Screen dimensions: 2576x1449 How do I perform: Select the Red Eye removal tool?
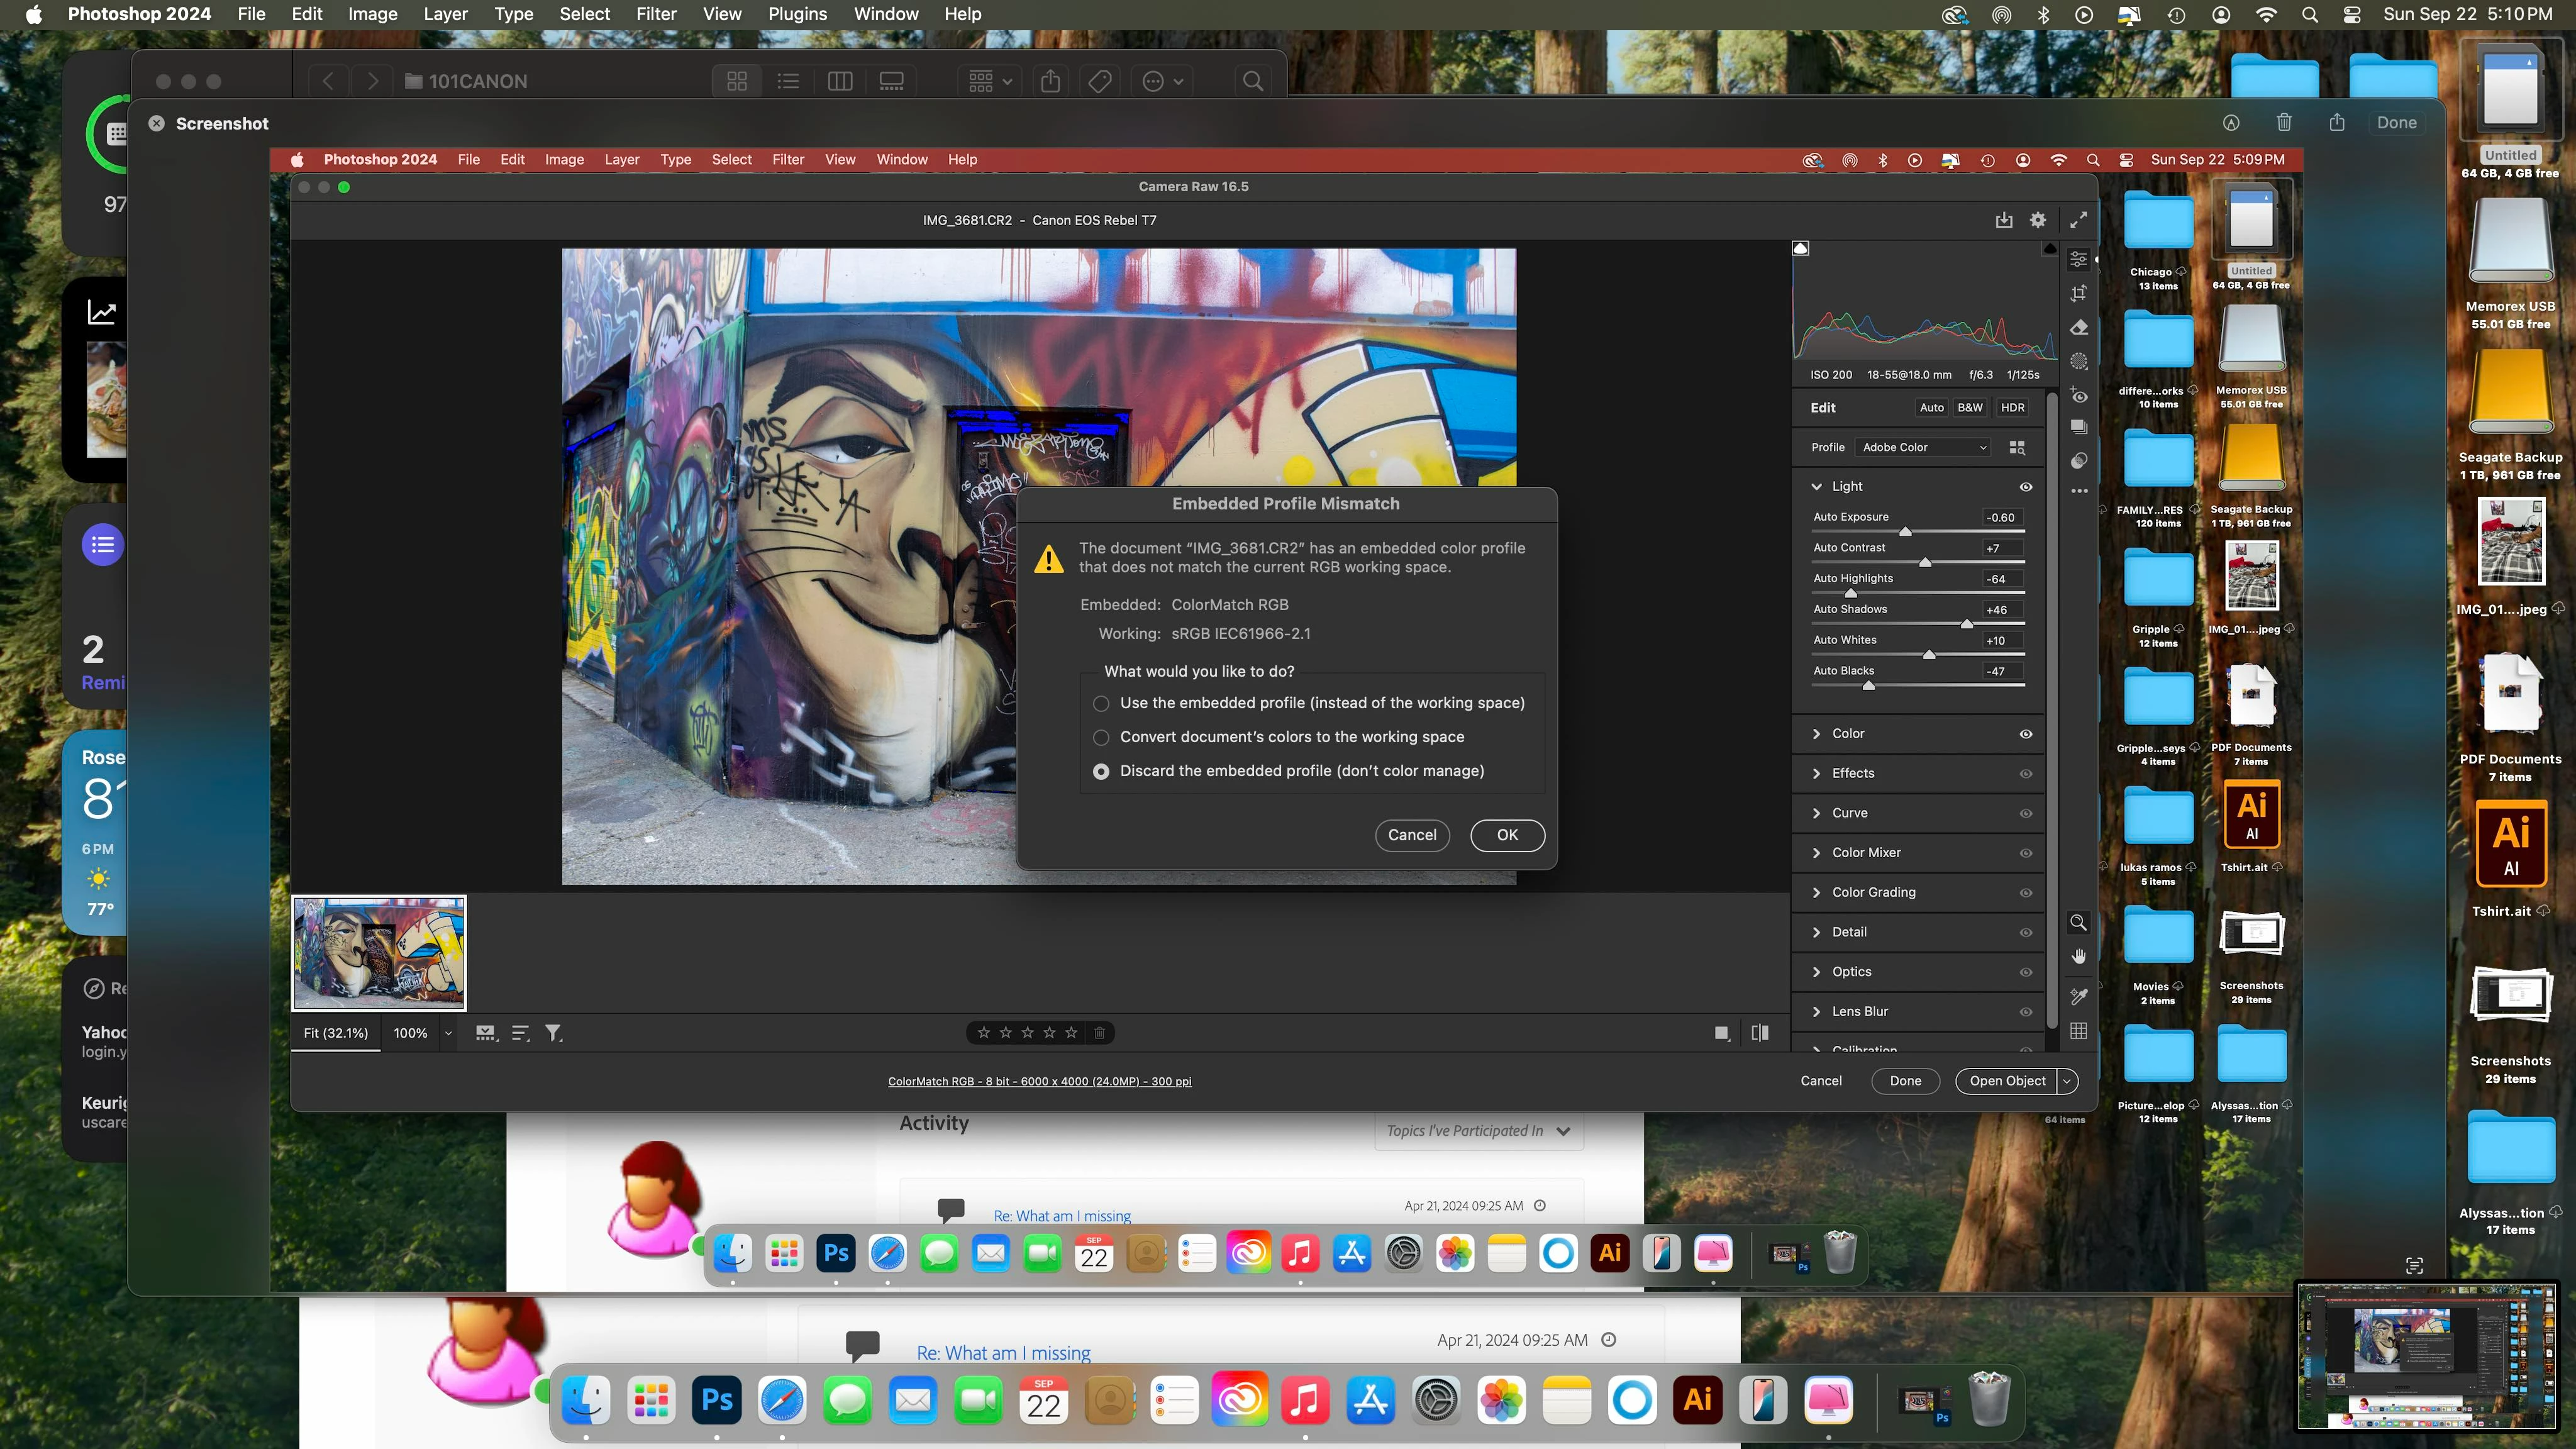pos(2079,395)
